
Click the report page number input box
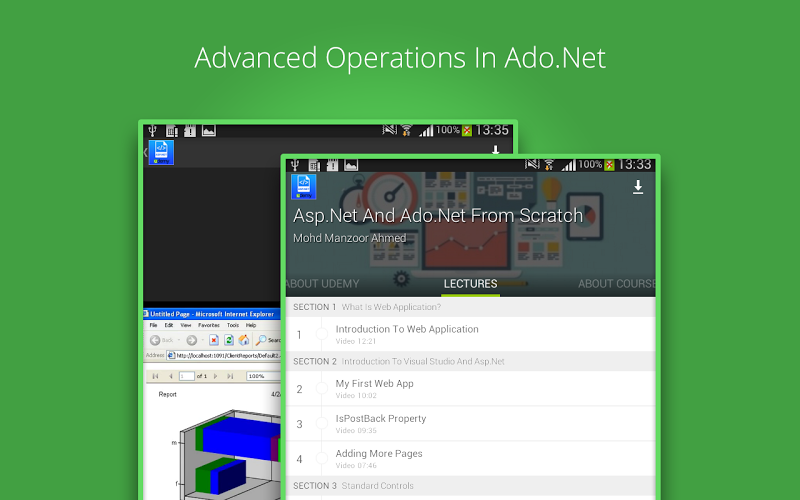point(187,376)
